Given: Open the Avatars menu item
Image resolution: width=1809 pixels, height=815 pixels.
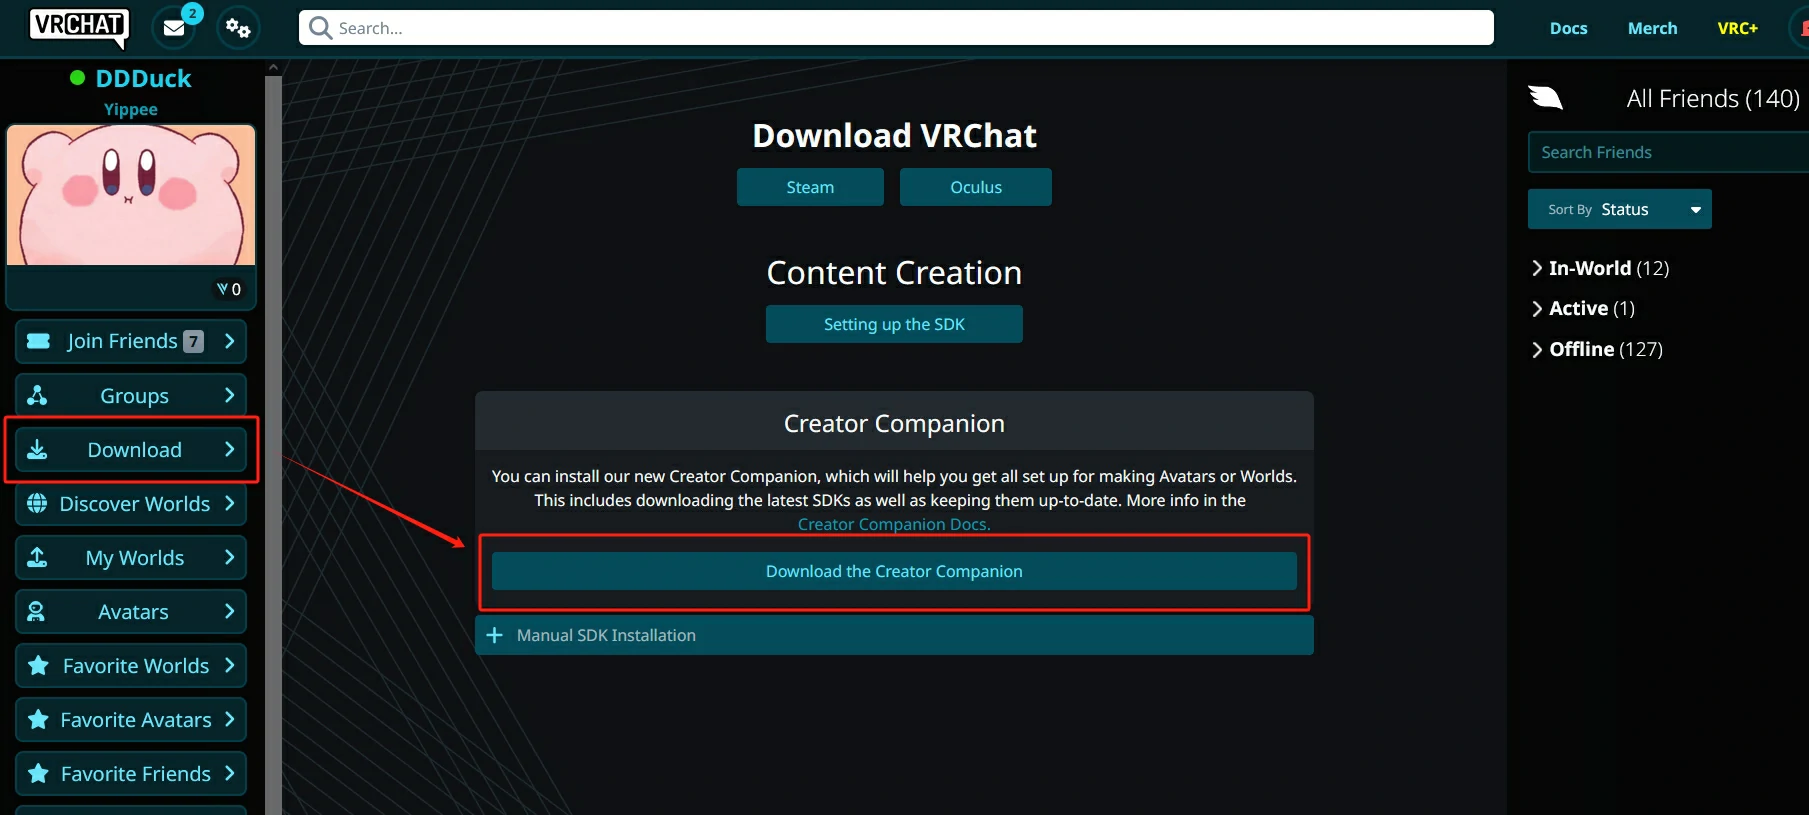Looking at the screenshot, I should click(131, 611).
